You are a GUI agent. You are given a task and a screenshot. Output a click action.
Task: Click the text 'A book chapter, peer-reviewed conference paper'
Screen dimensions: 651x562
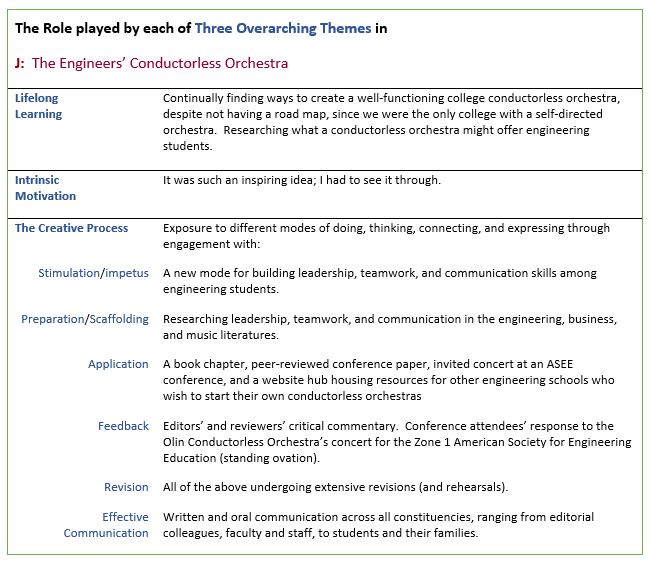pyautogui.click(x=296, y=364)
